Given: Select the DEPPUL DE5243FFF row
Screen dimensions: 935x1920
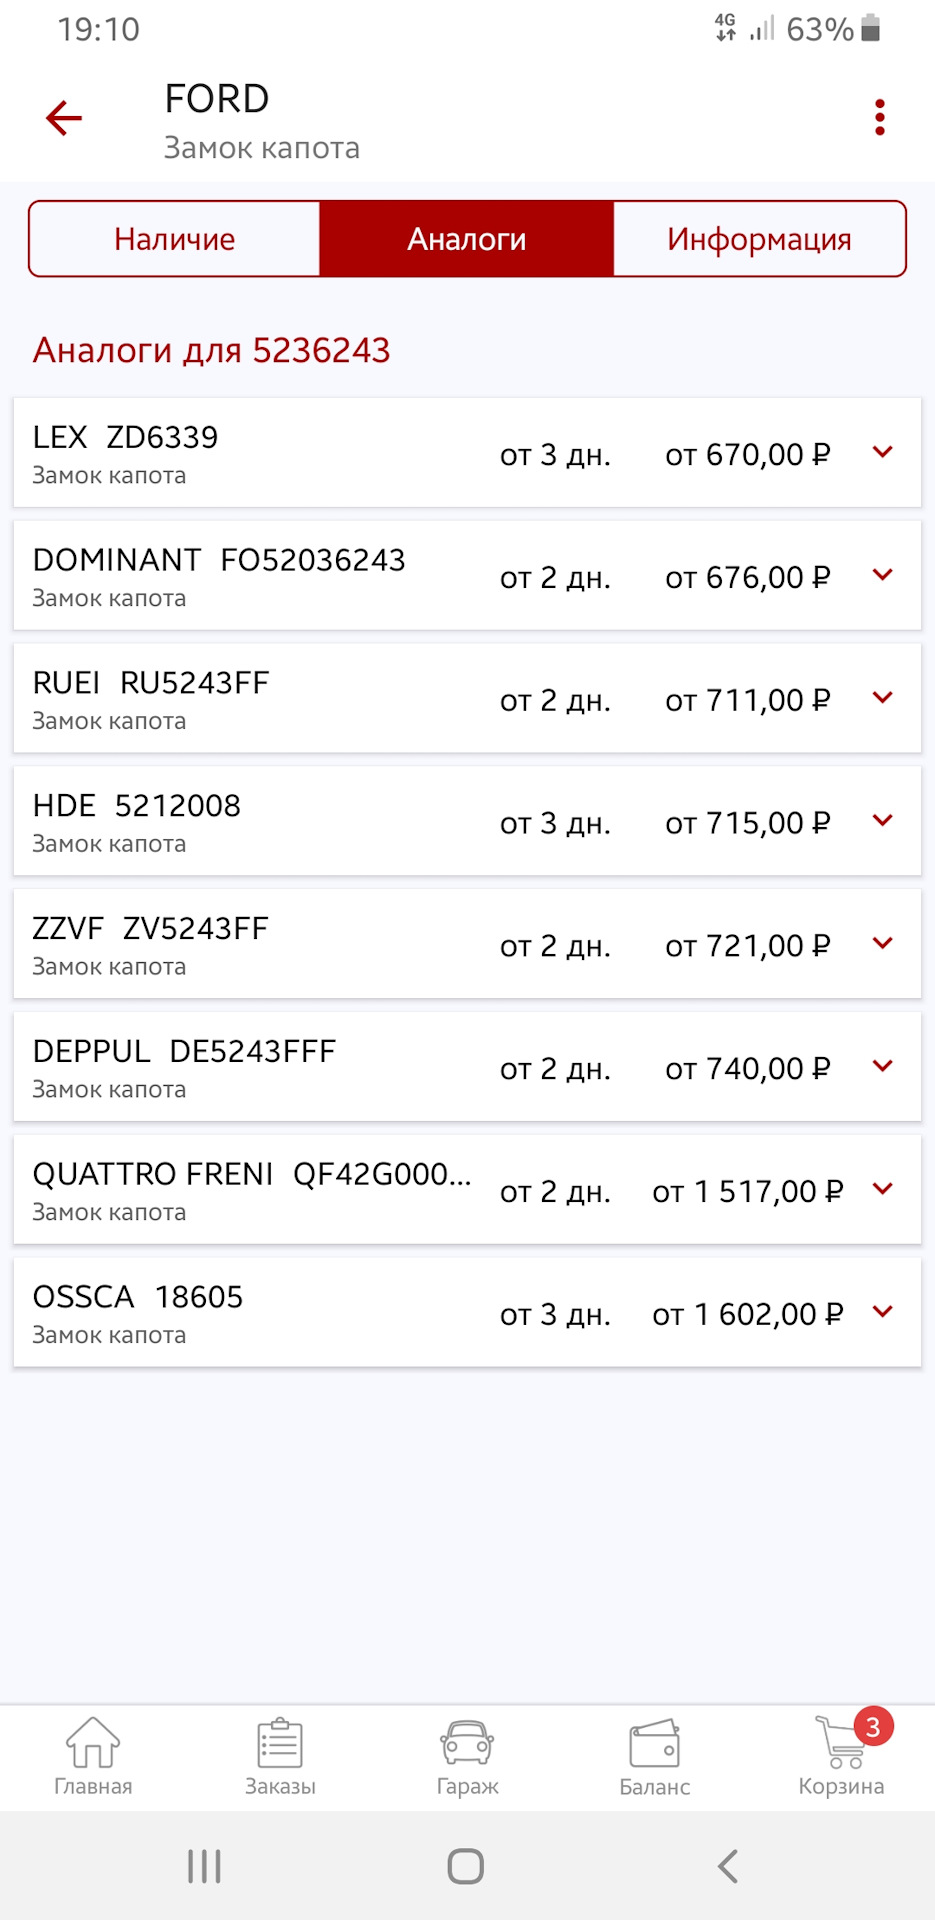Looking at the screenshot, I should tap(467, 1067).
